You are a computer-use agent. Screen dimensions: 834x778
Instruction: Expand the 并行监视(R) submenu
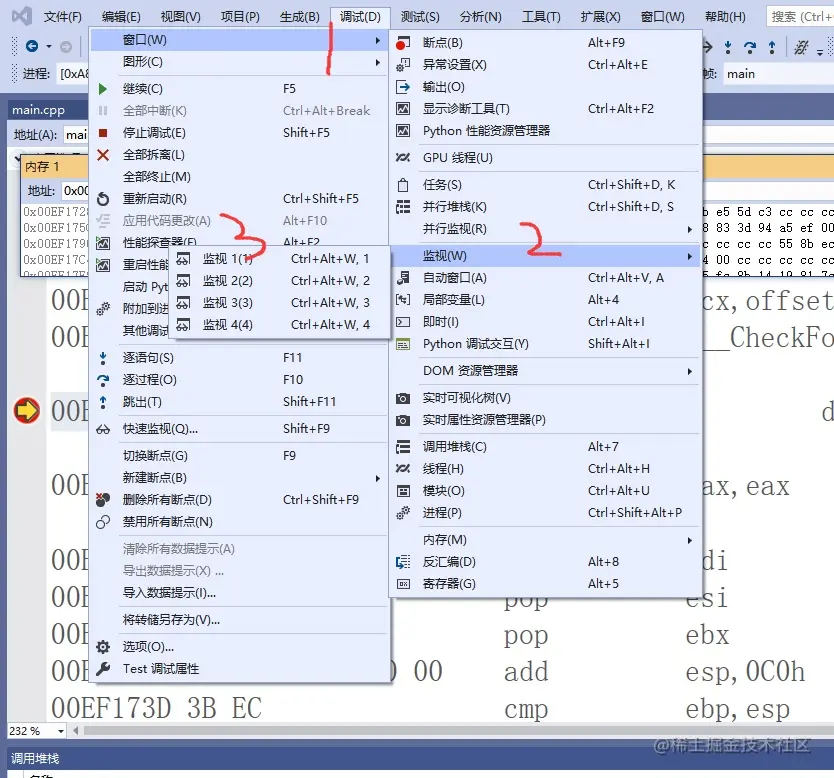(545, 229)
